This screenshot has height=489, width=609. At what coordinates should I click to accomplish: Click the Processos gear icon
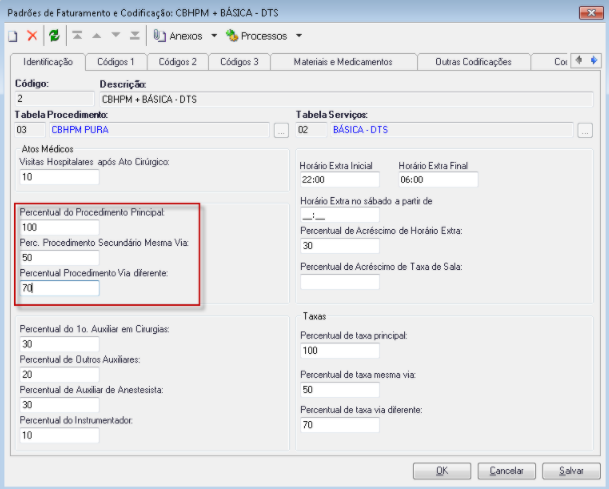[232, 36]
